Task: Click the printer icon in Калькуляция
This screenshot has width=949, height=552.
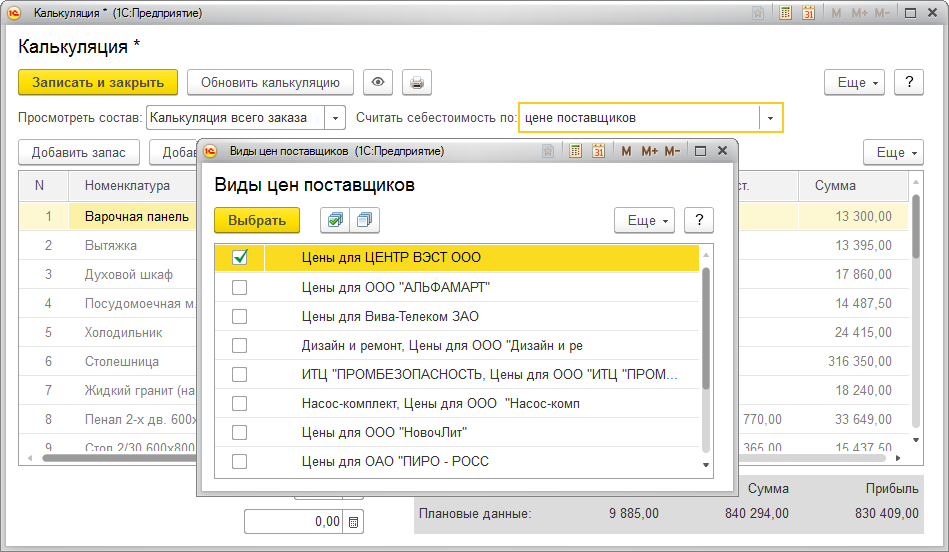Action: tap(417, 82)
